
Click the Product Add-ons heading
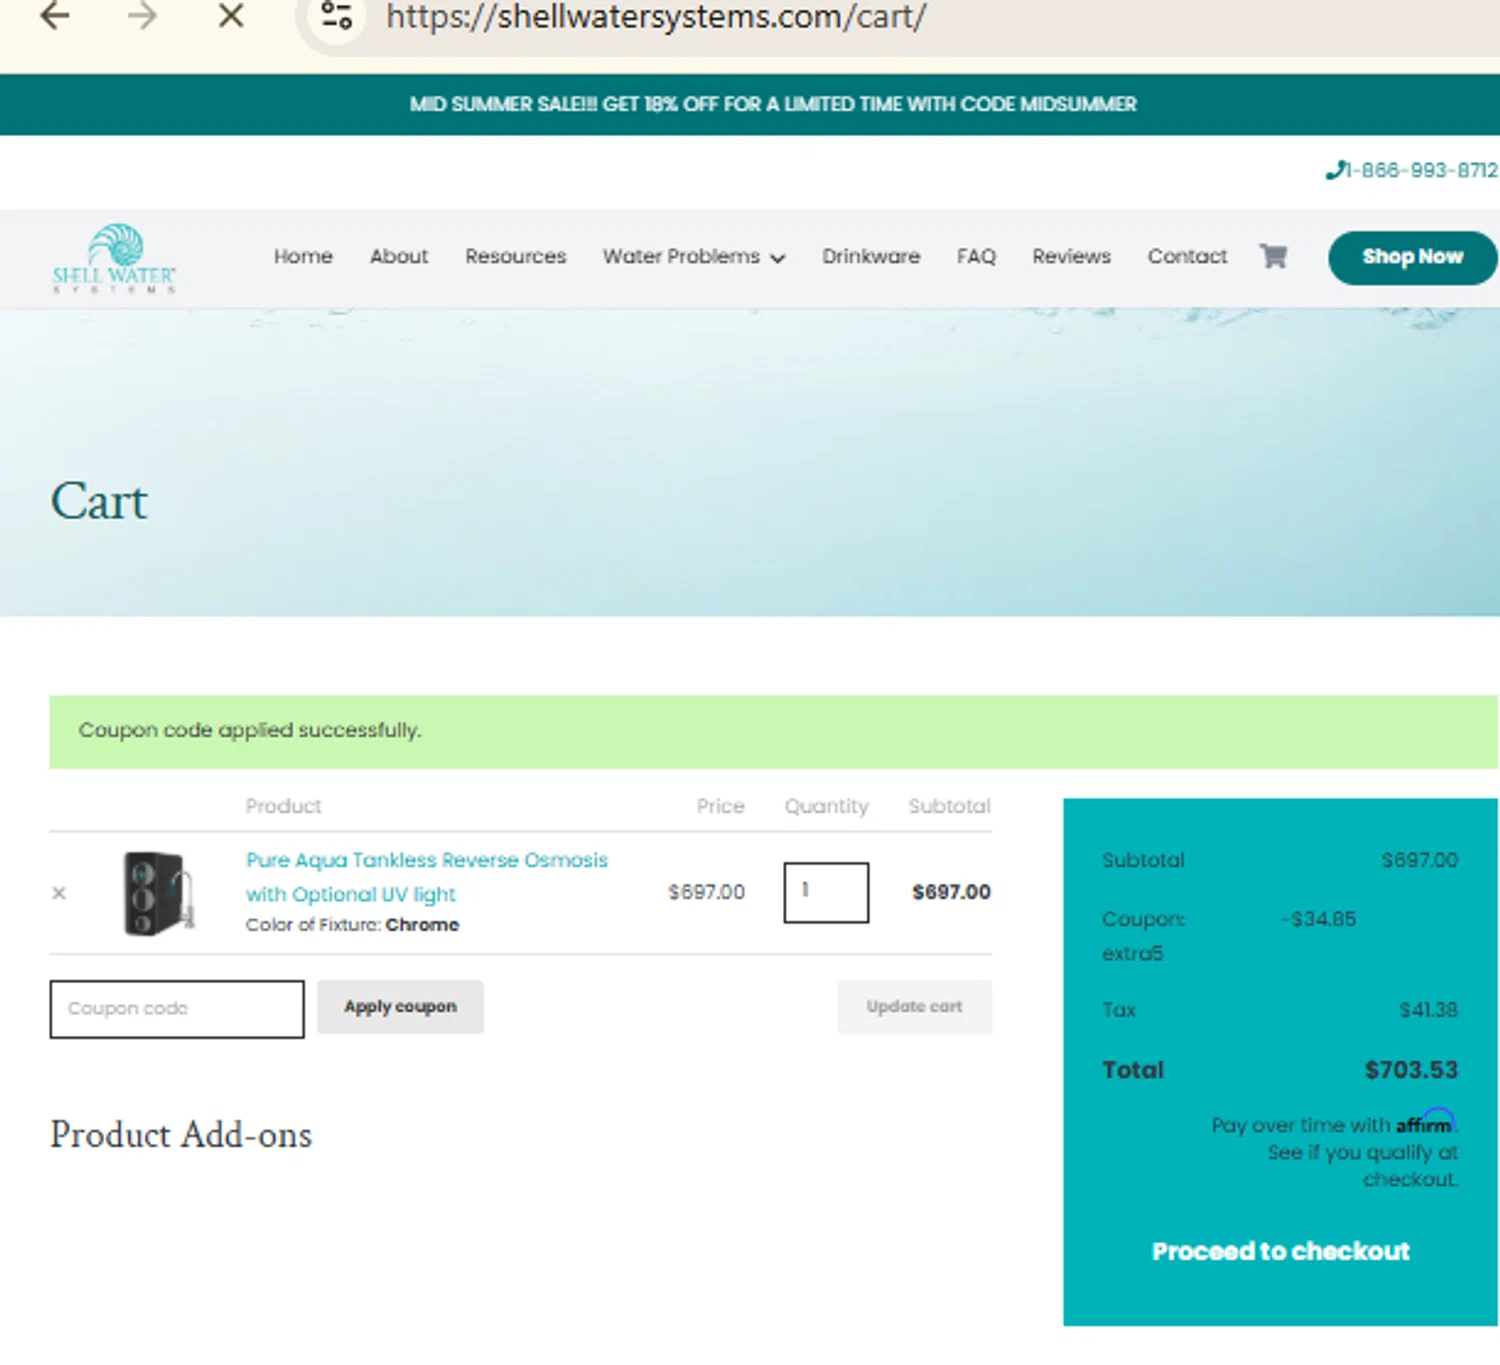(x=181, y=1135)
